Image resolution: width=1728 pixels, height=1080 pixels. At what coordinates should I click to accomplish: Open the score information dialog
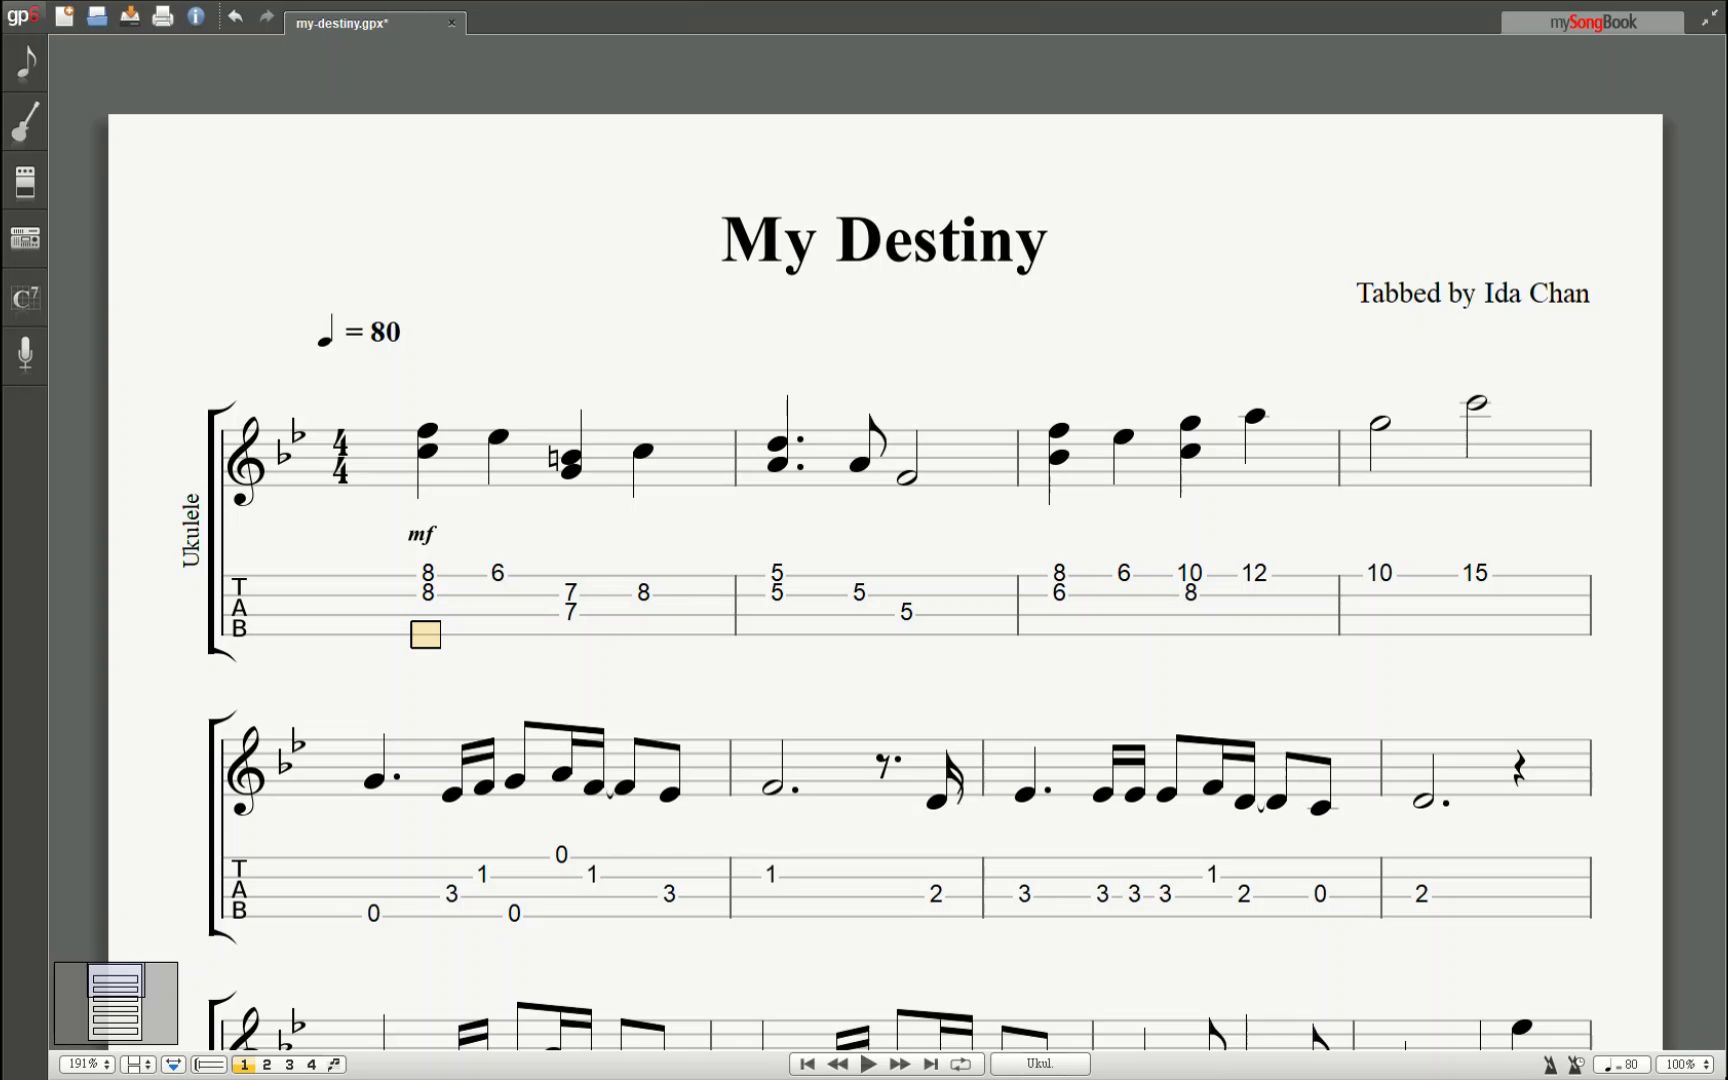click(196, 16)
